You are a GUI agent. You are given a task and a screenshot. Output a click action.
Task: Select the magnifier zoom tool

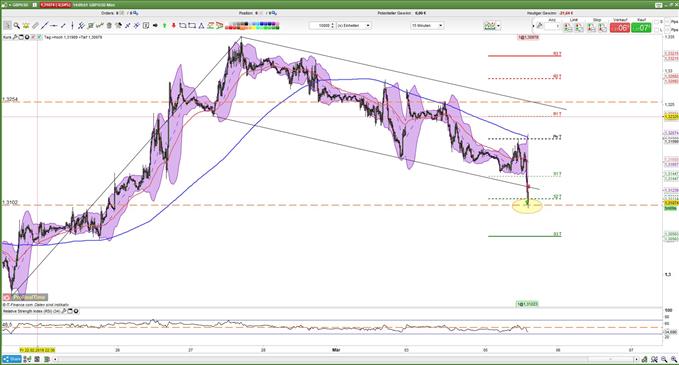click(16, 26)
